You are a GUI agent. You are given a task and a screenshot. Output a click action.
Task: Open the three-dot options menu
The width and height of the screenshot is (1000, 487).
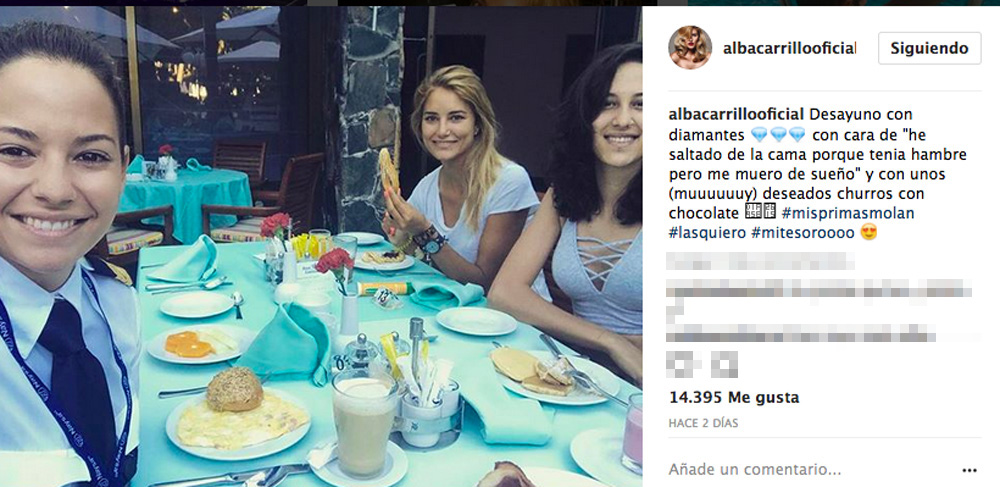969,470
